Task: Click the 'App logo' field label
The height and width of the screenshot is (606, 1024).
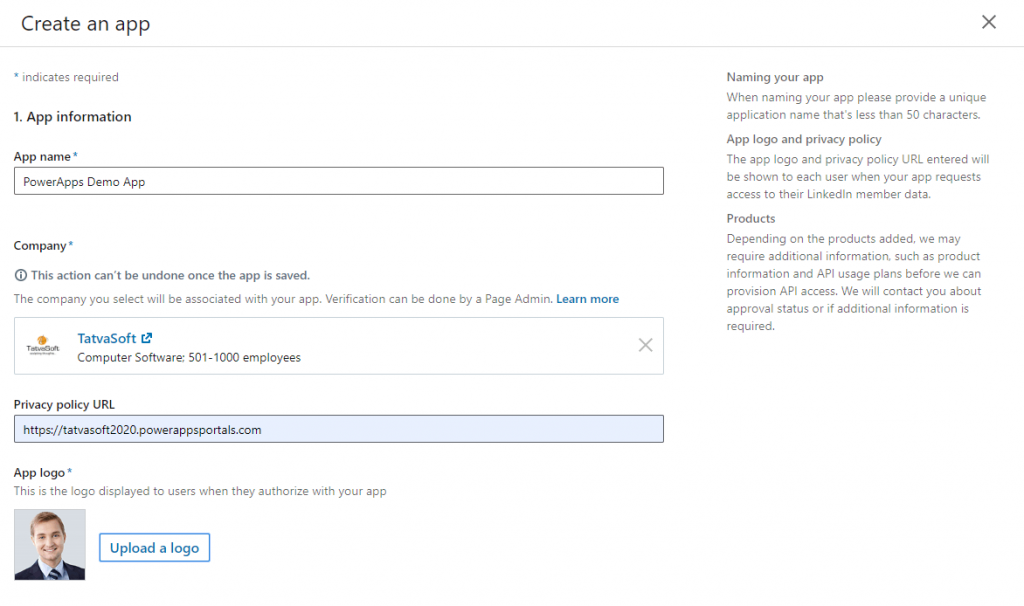Action: [x=39, y=472]
